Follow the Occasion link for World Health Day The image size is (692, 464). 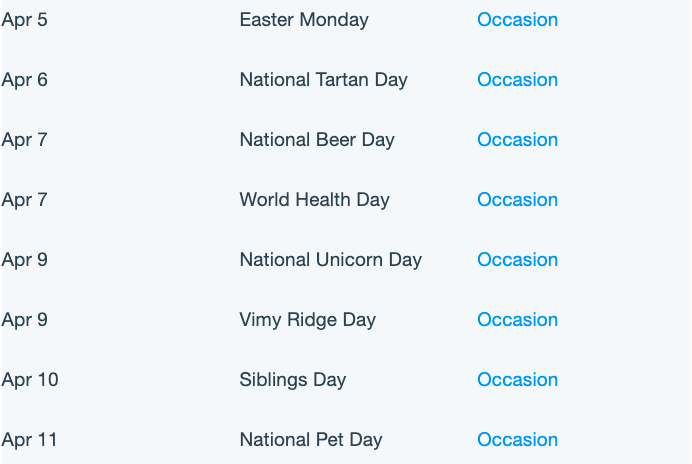point(517,200)
